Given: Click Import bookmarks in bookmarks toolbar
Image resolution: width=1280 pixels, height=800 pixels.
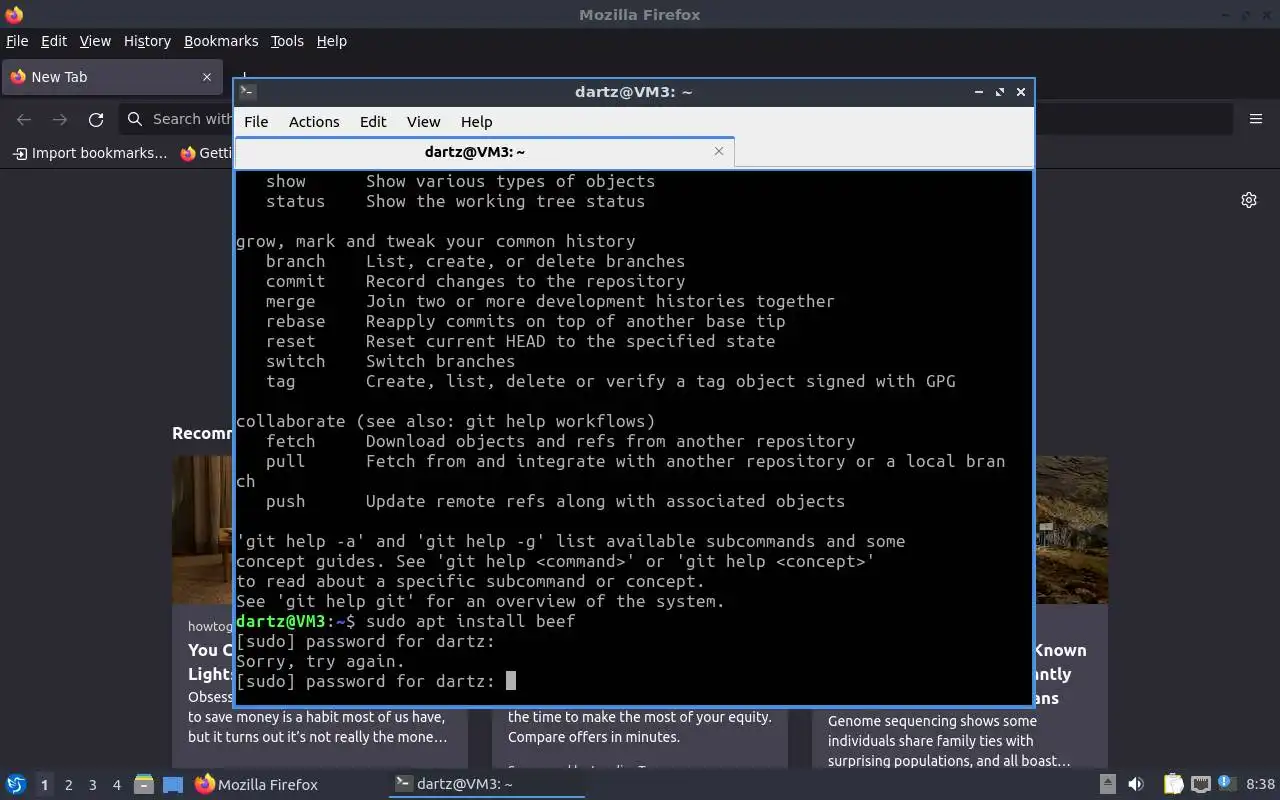Looking at the screenshot, I should tap(90, 153).
